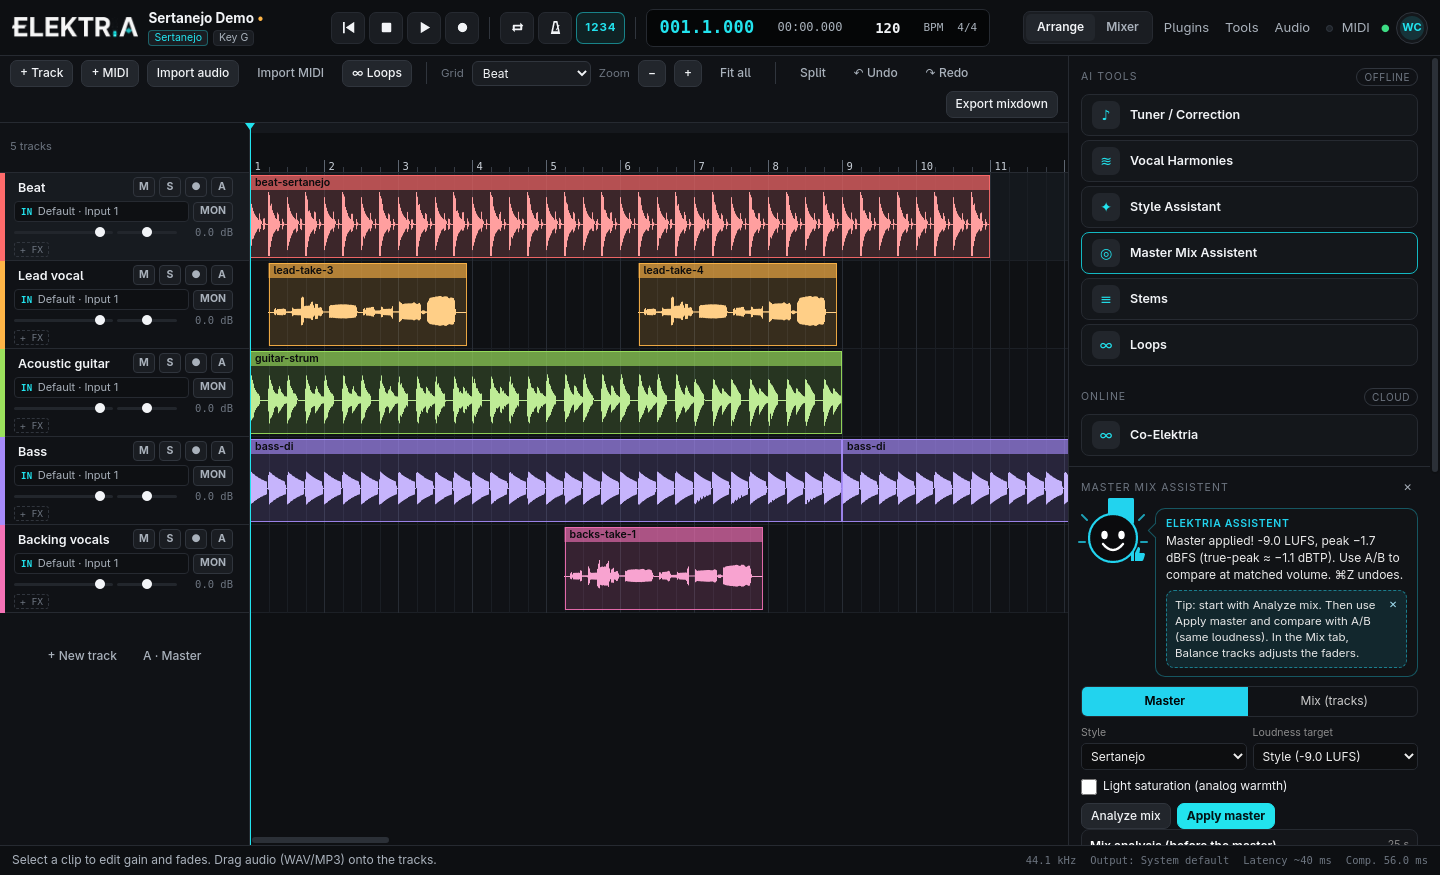This screenshot has height=875, width=1440.
Task: Open the Loudness target dropdown
Action: (1335, 757)
